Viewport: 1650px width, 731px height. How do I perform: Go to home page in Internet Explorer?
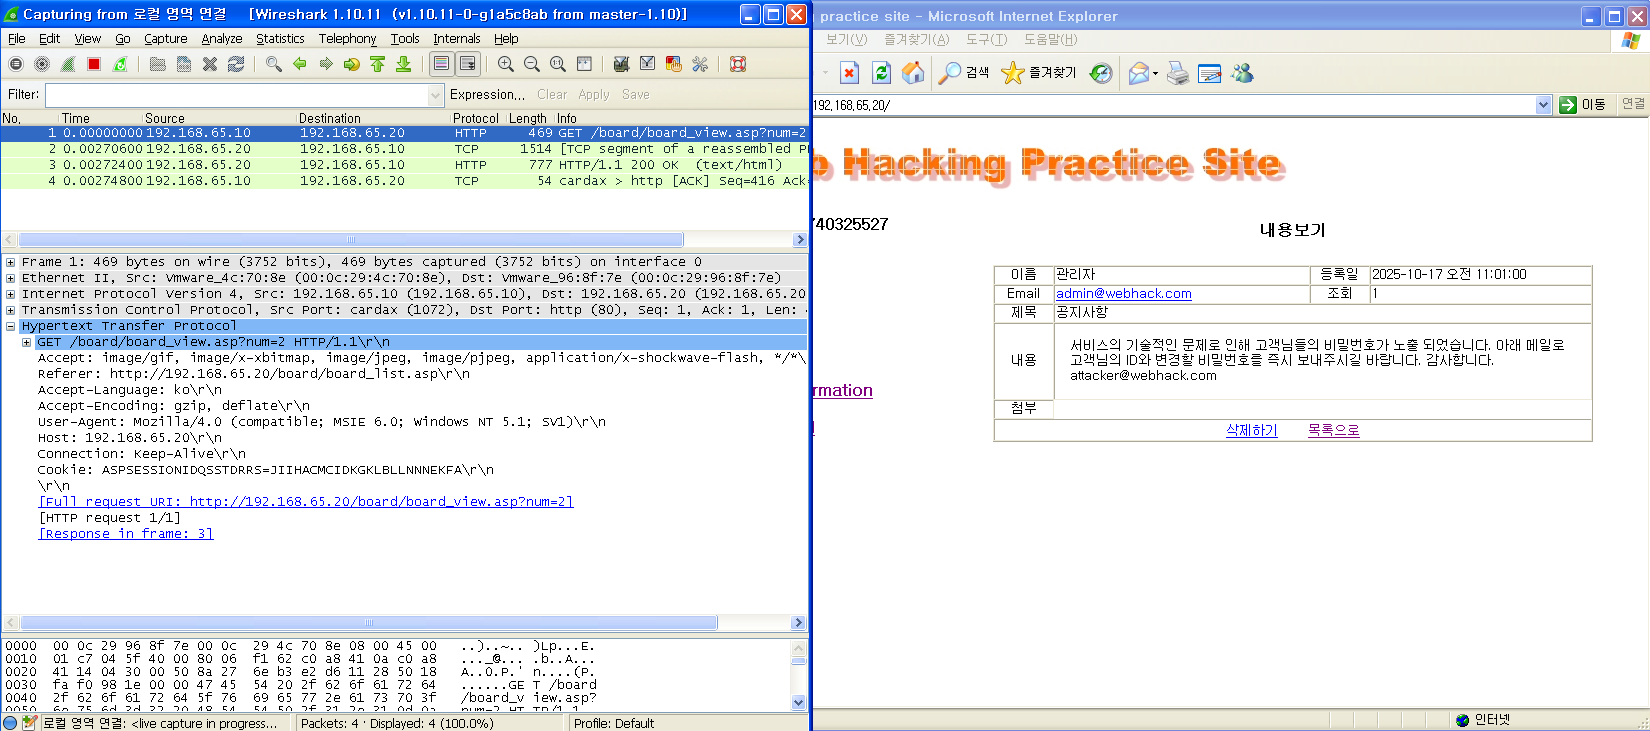[913, 73]
